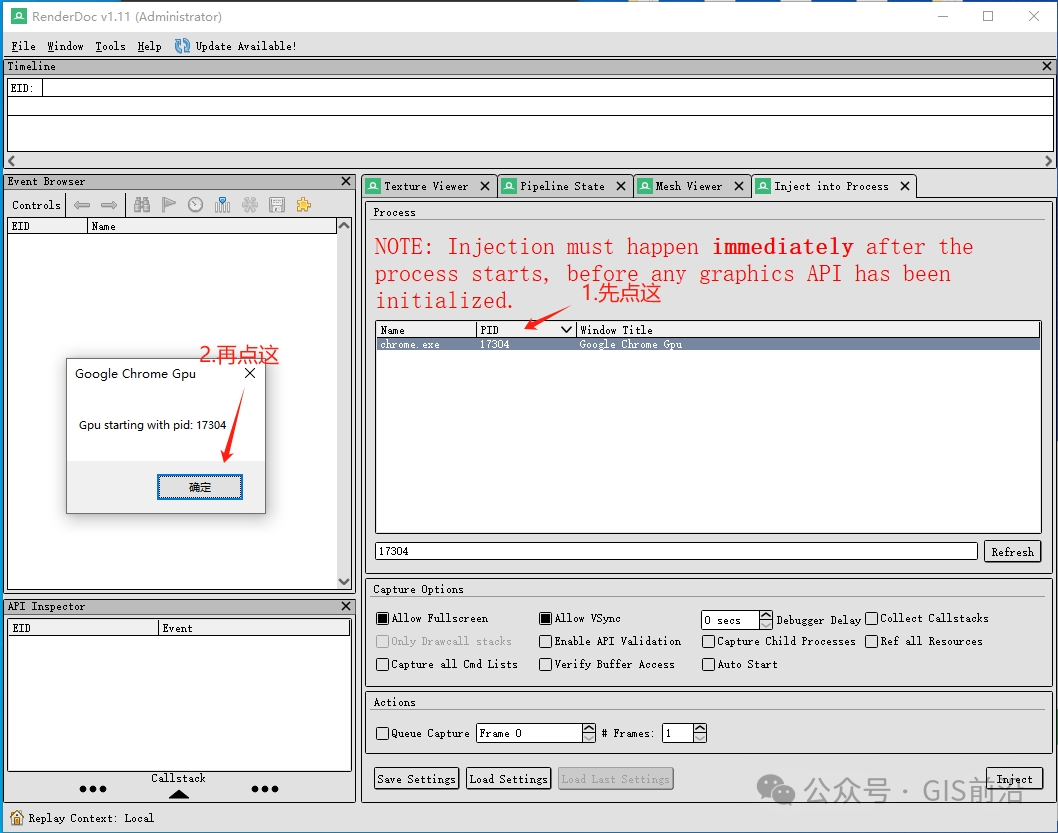
Task: Open the Tools menu
Action: point(110,46)
